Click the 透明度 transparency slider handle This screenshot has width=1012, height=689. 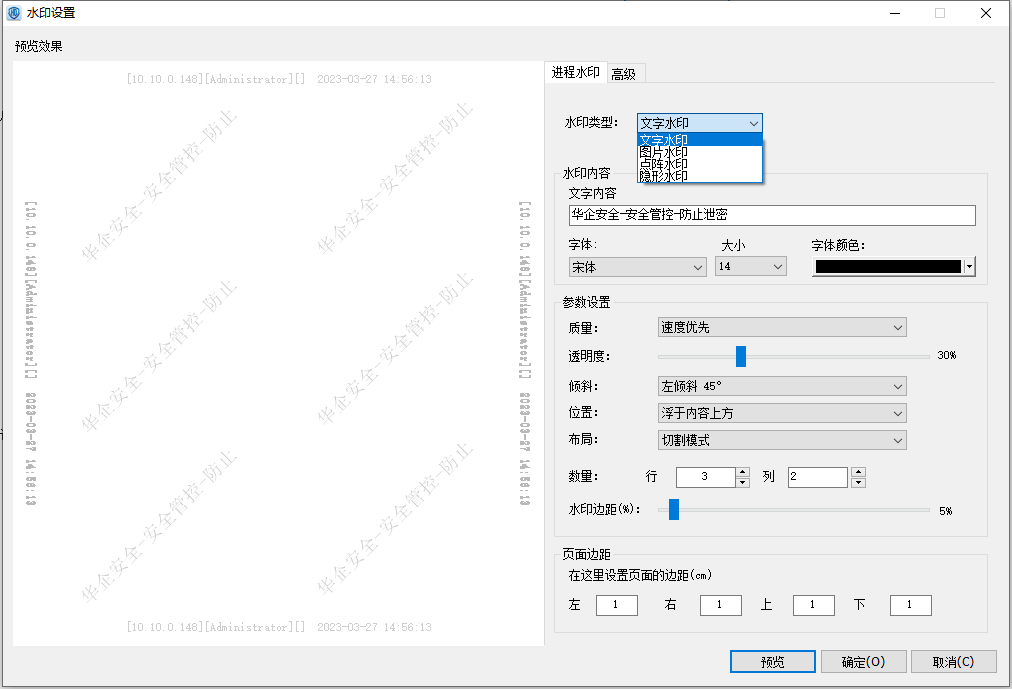click(x=741, y=356)
